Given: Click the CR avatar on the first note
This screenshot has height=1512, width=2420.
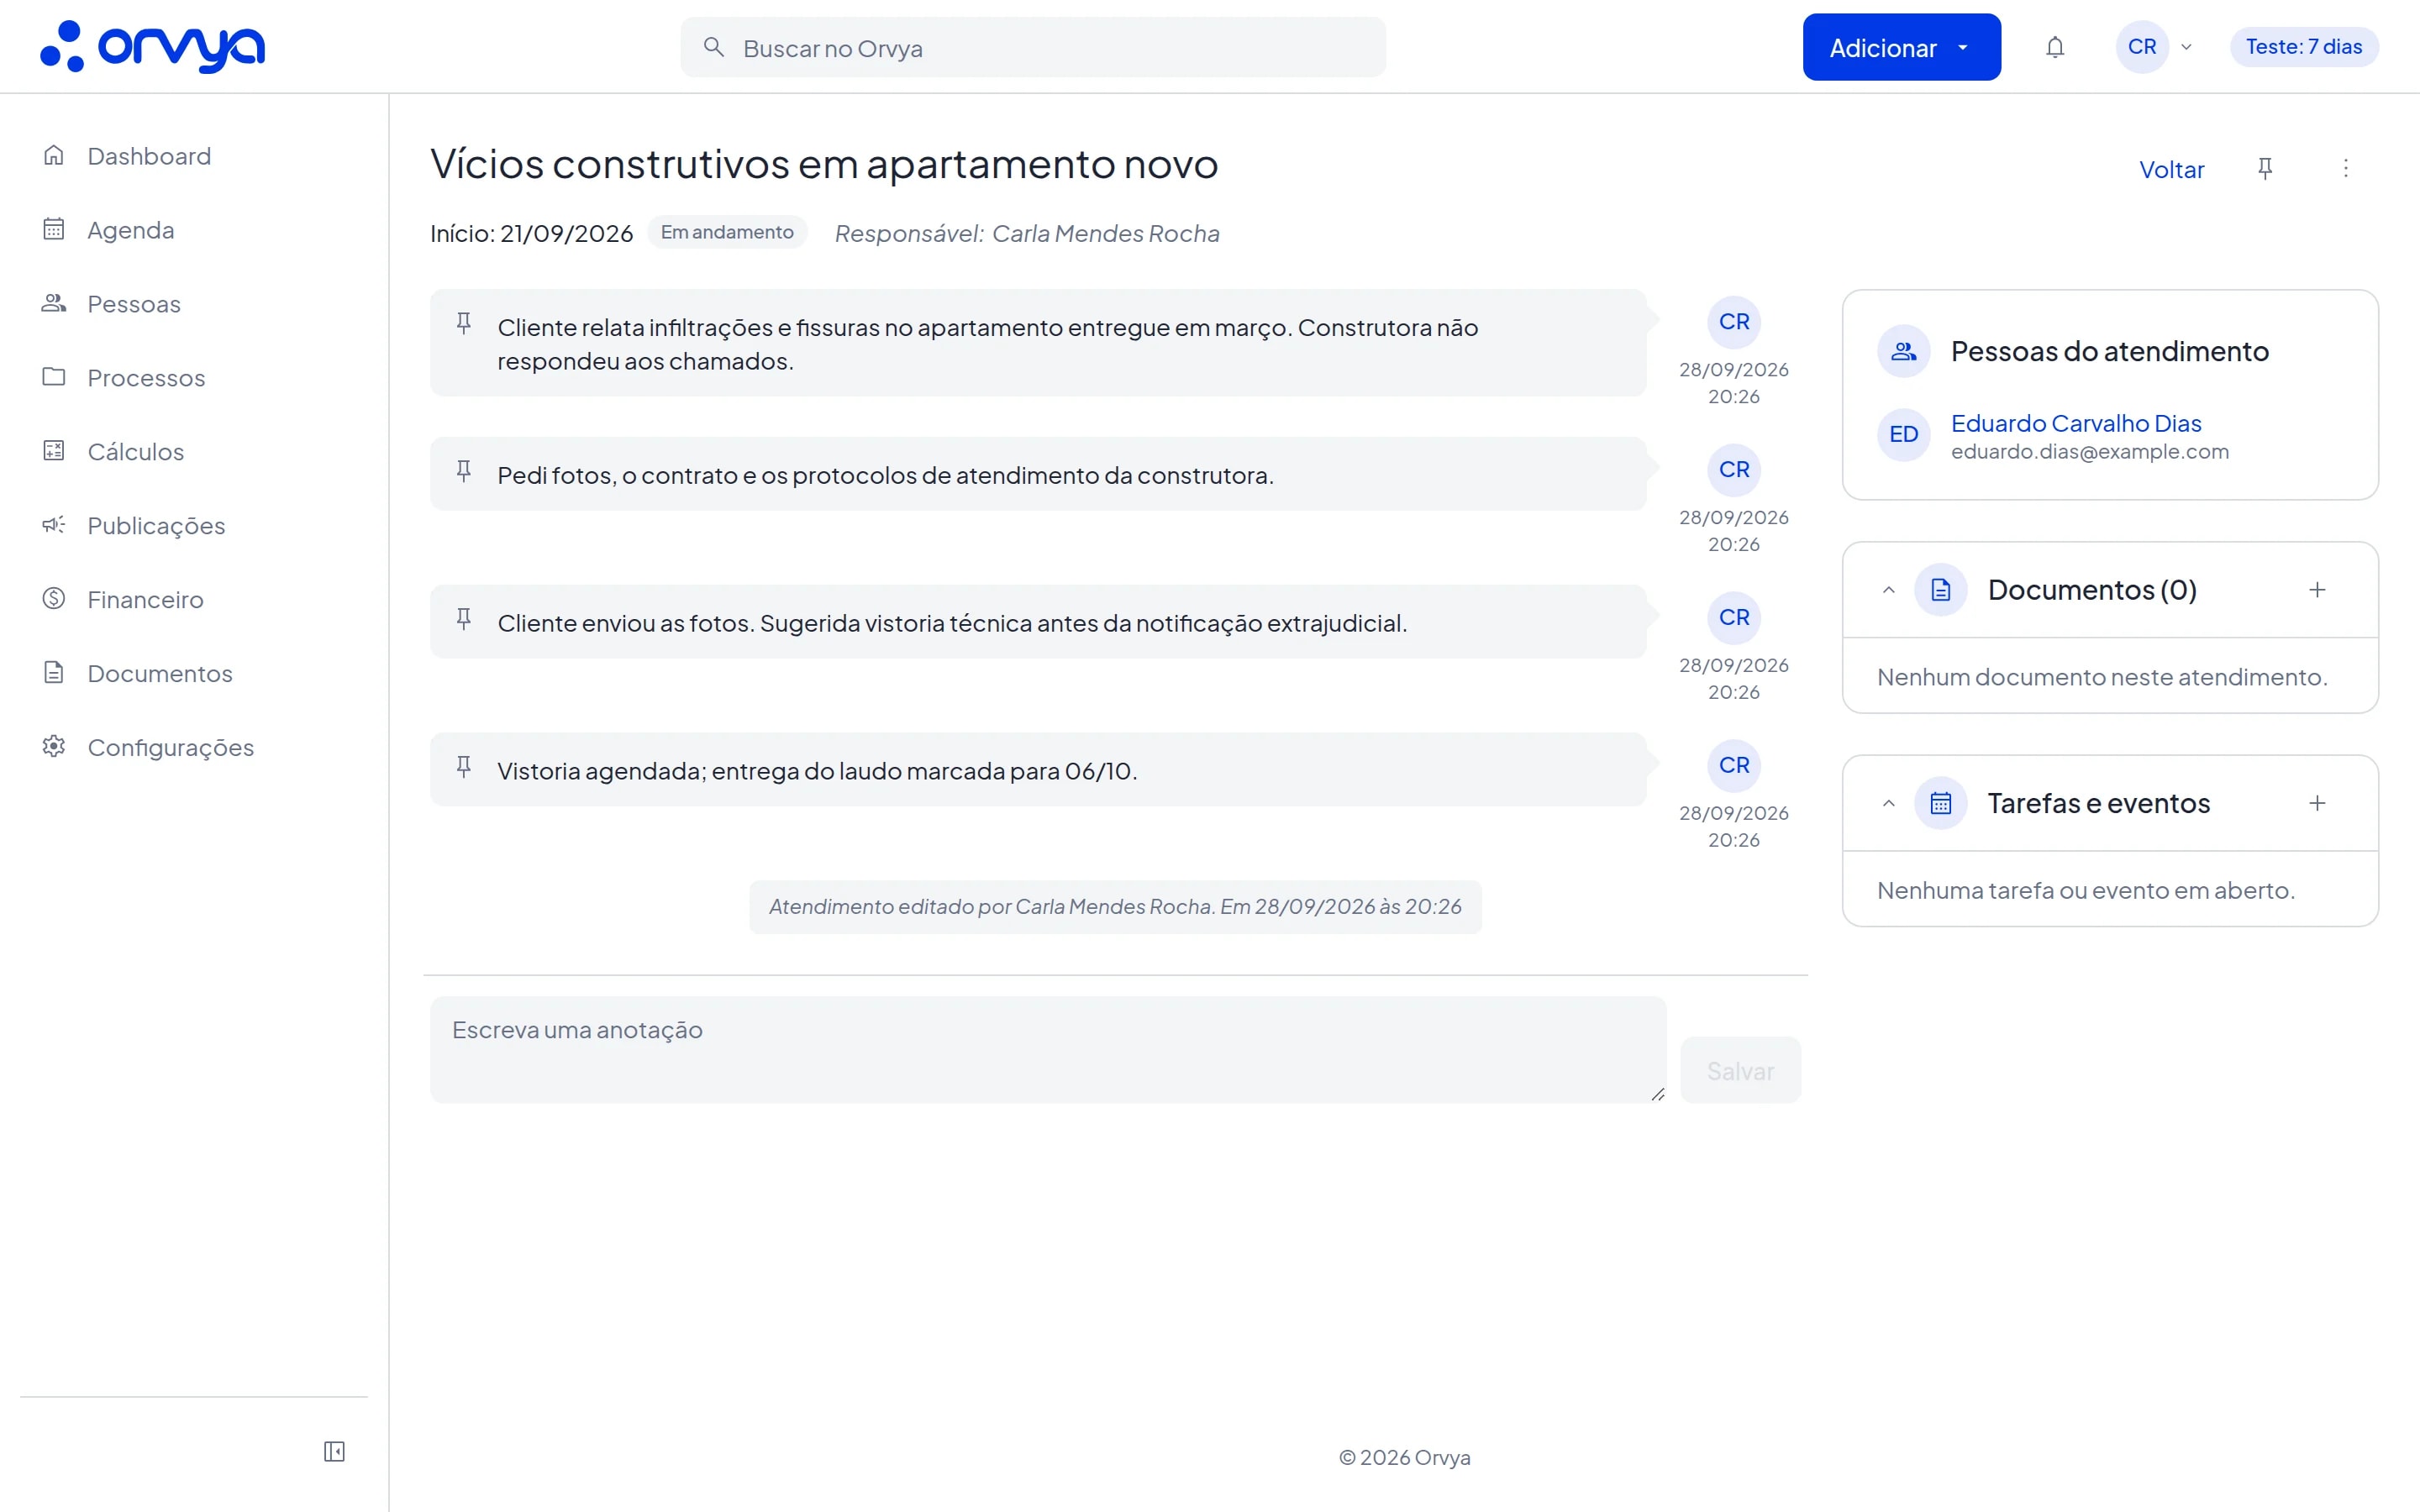Looking at the screenshot, I should [1734, 322].
